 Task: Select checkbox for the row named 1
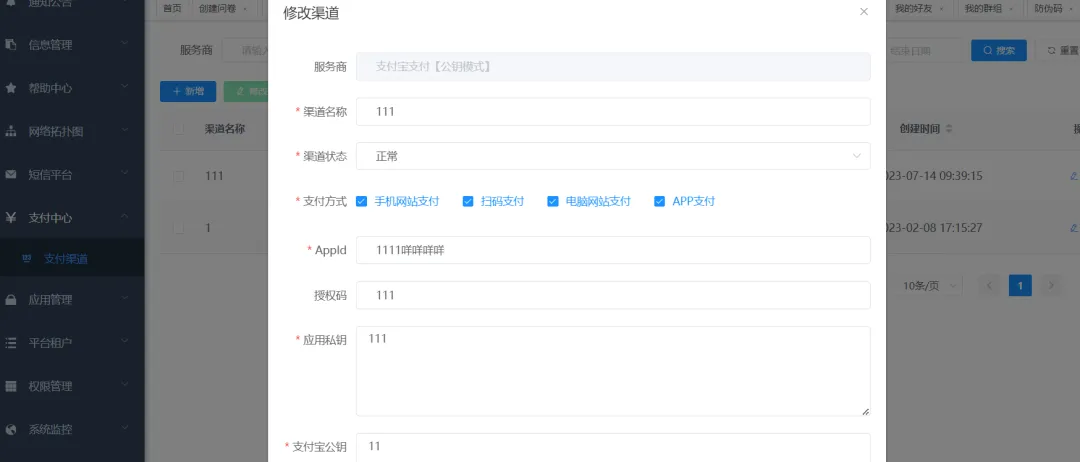click(x=179, y=228)
